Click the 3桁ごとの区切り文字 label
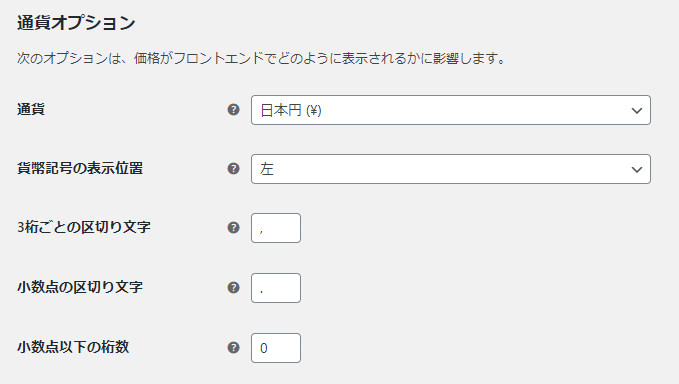Viewport: 679px width, 384px height. (84, 227)
